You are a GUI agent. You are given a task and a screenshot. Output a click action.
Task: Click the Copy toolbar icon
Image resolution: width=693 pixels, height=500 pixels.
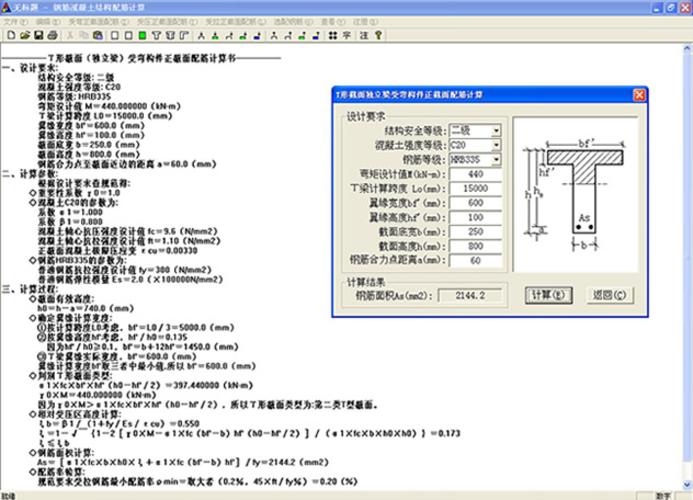(x=84, y=35)
